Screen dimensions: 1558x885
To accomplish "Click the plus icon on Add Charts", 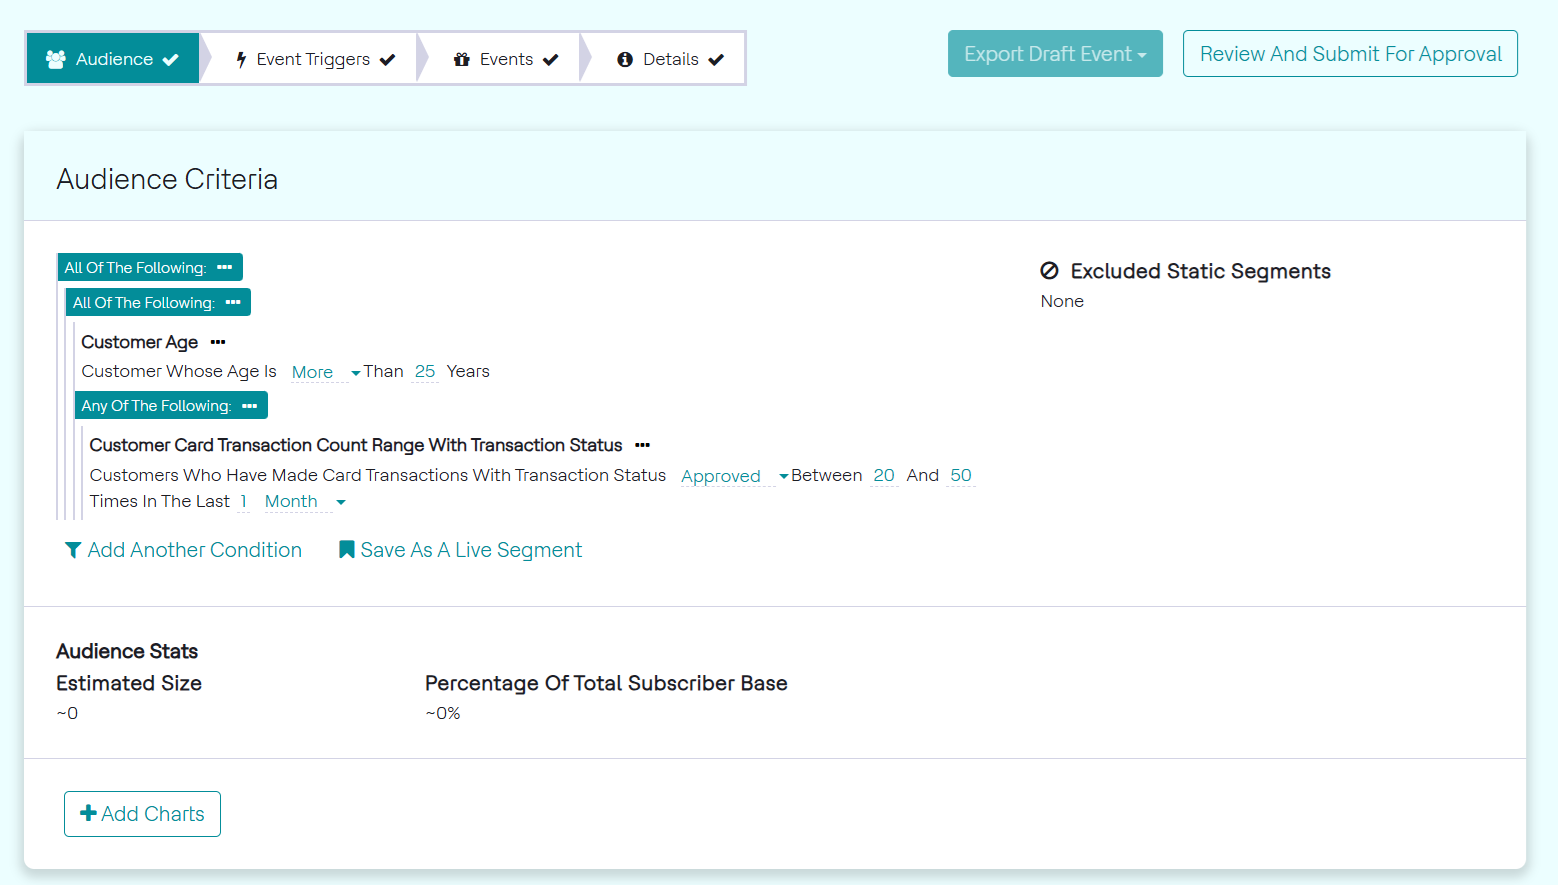I will pos(89,814).
